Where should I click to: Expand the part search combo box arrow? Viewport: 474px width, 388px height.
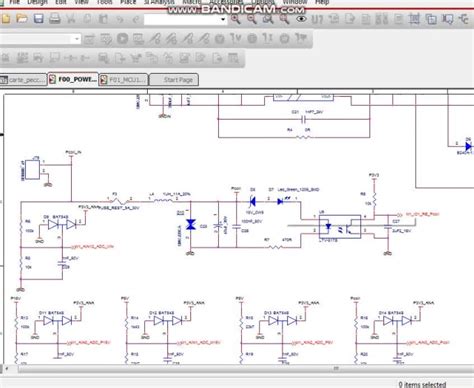223,20
